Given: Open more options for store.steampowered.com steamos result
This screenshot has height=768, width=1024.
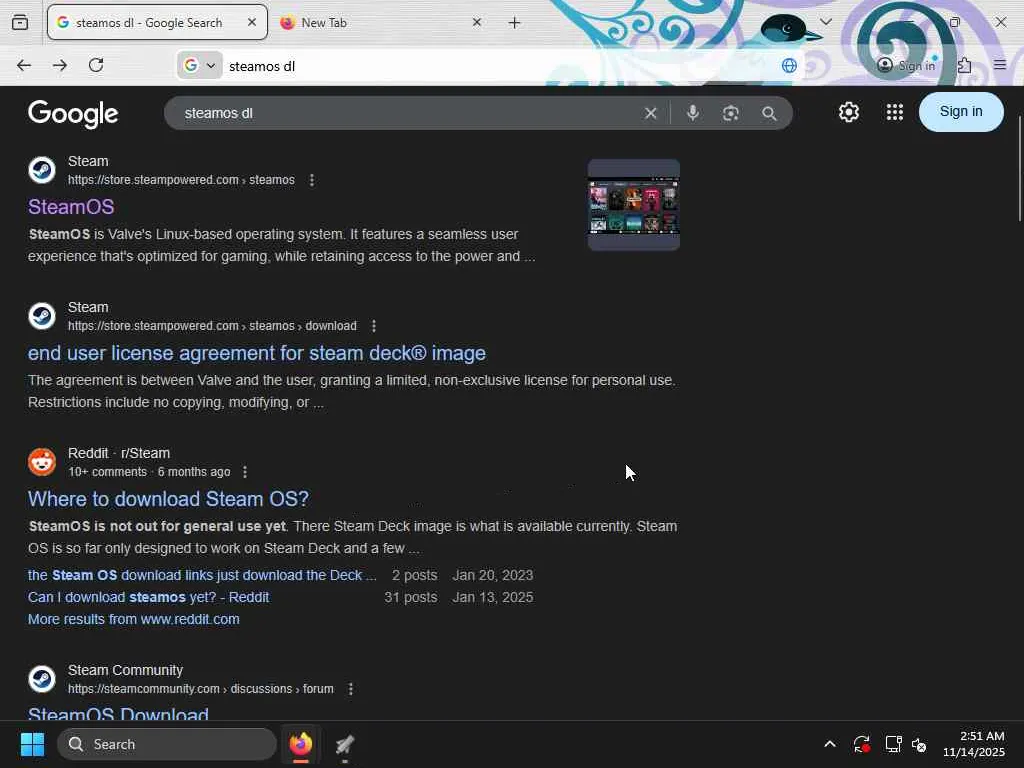Looking at the screenshot, I should click(x=312, y=180).
